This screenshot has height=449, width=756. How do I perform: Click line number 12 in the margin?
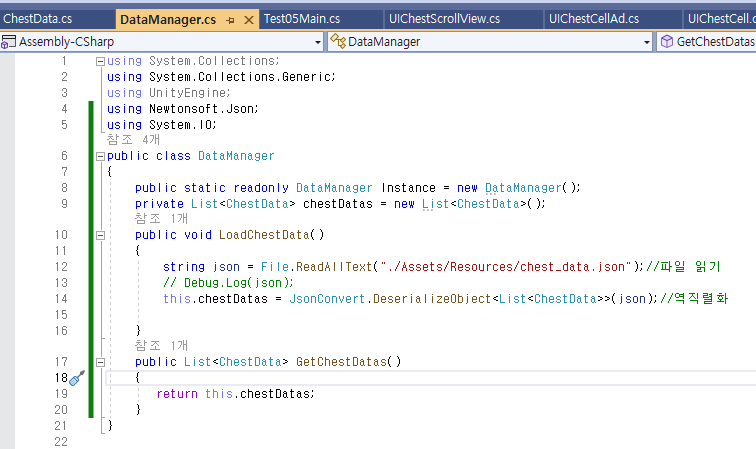[x=61, y=267]
